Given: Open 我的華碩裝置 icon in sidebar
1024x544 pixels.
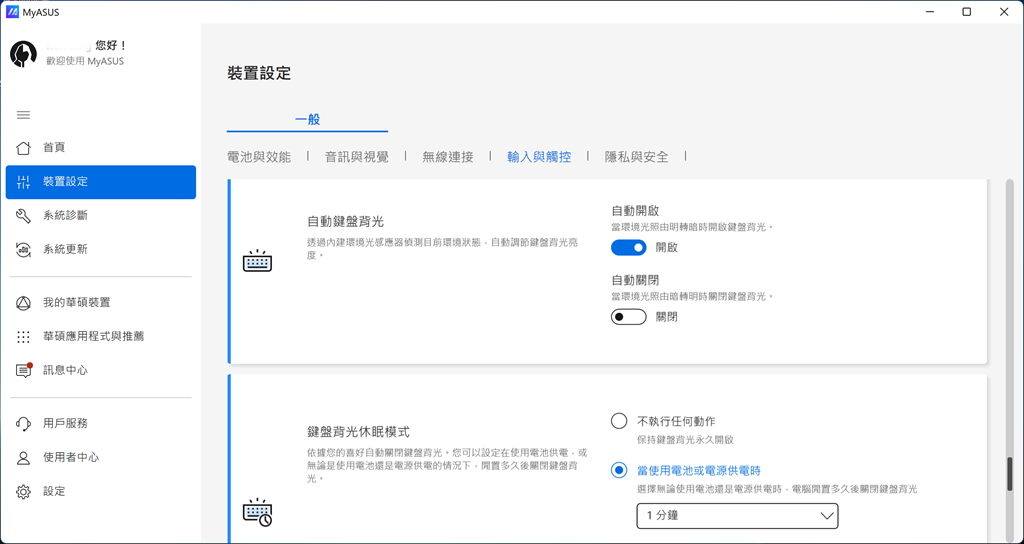Looking at the screenshot, I should 24,303.
